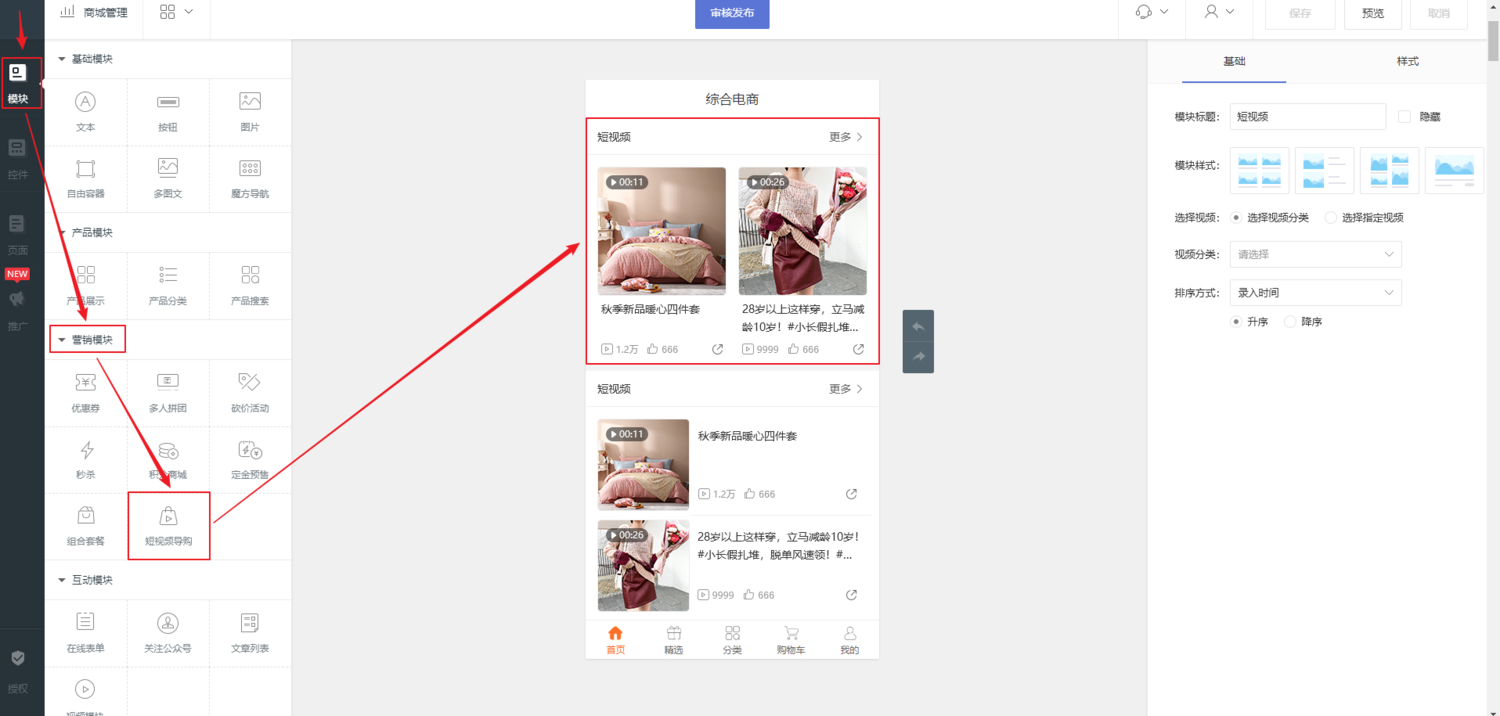
Task: Open the 页面 sidebar panel
Action: (18, 235)
